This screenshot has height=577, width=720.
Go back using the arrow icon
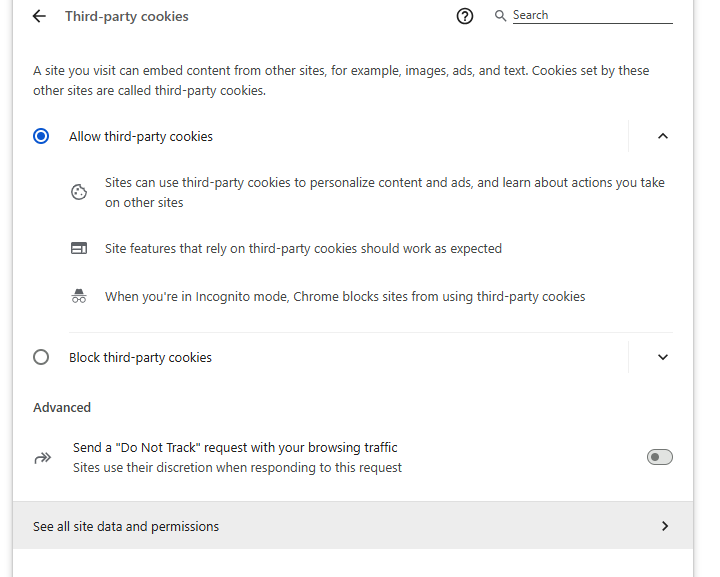point(39,16)
